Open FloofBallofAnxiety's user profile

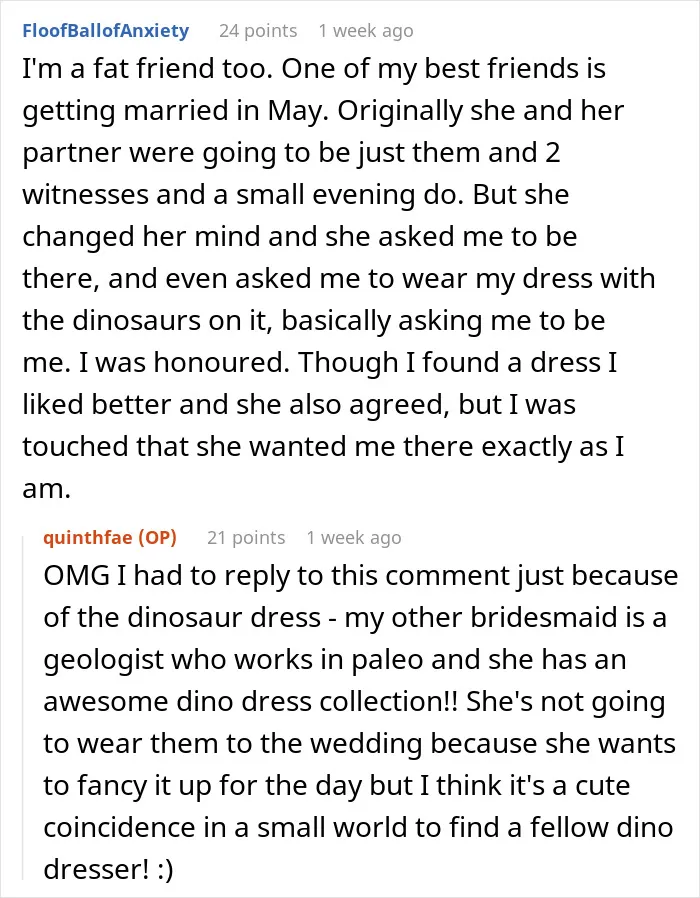105,30
